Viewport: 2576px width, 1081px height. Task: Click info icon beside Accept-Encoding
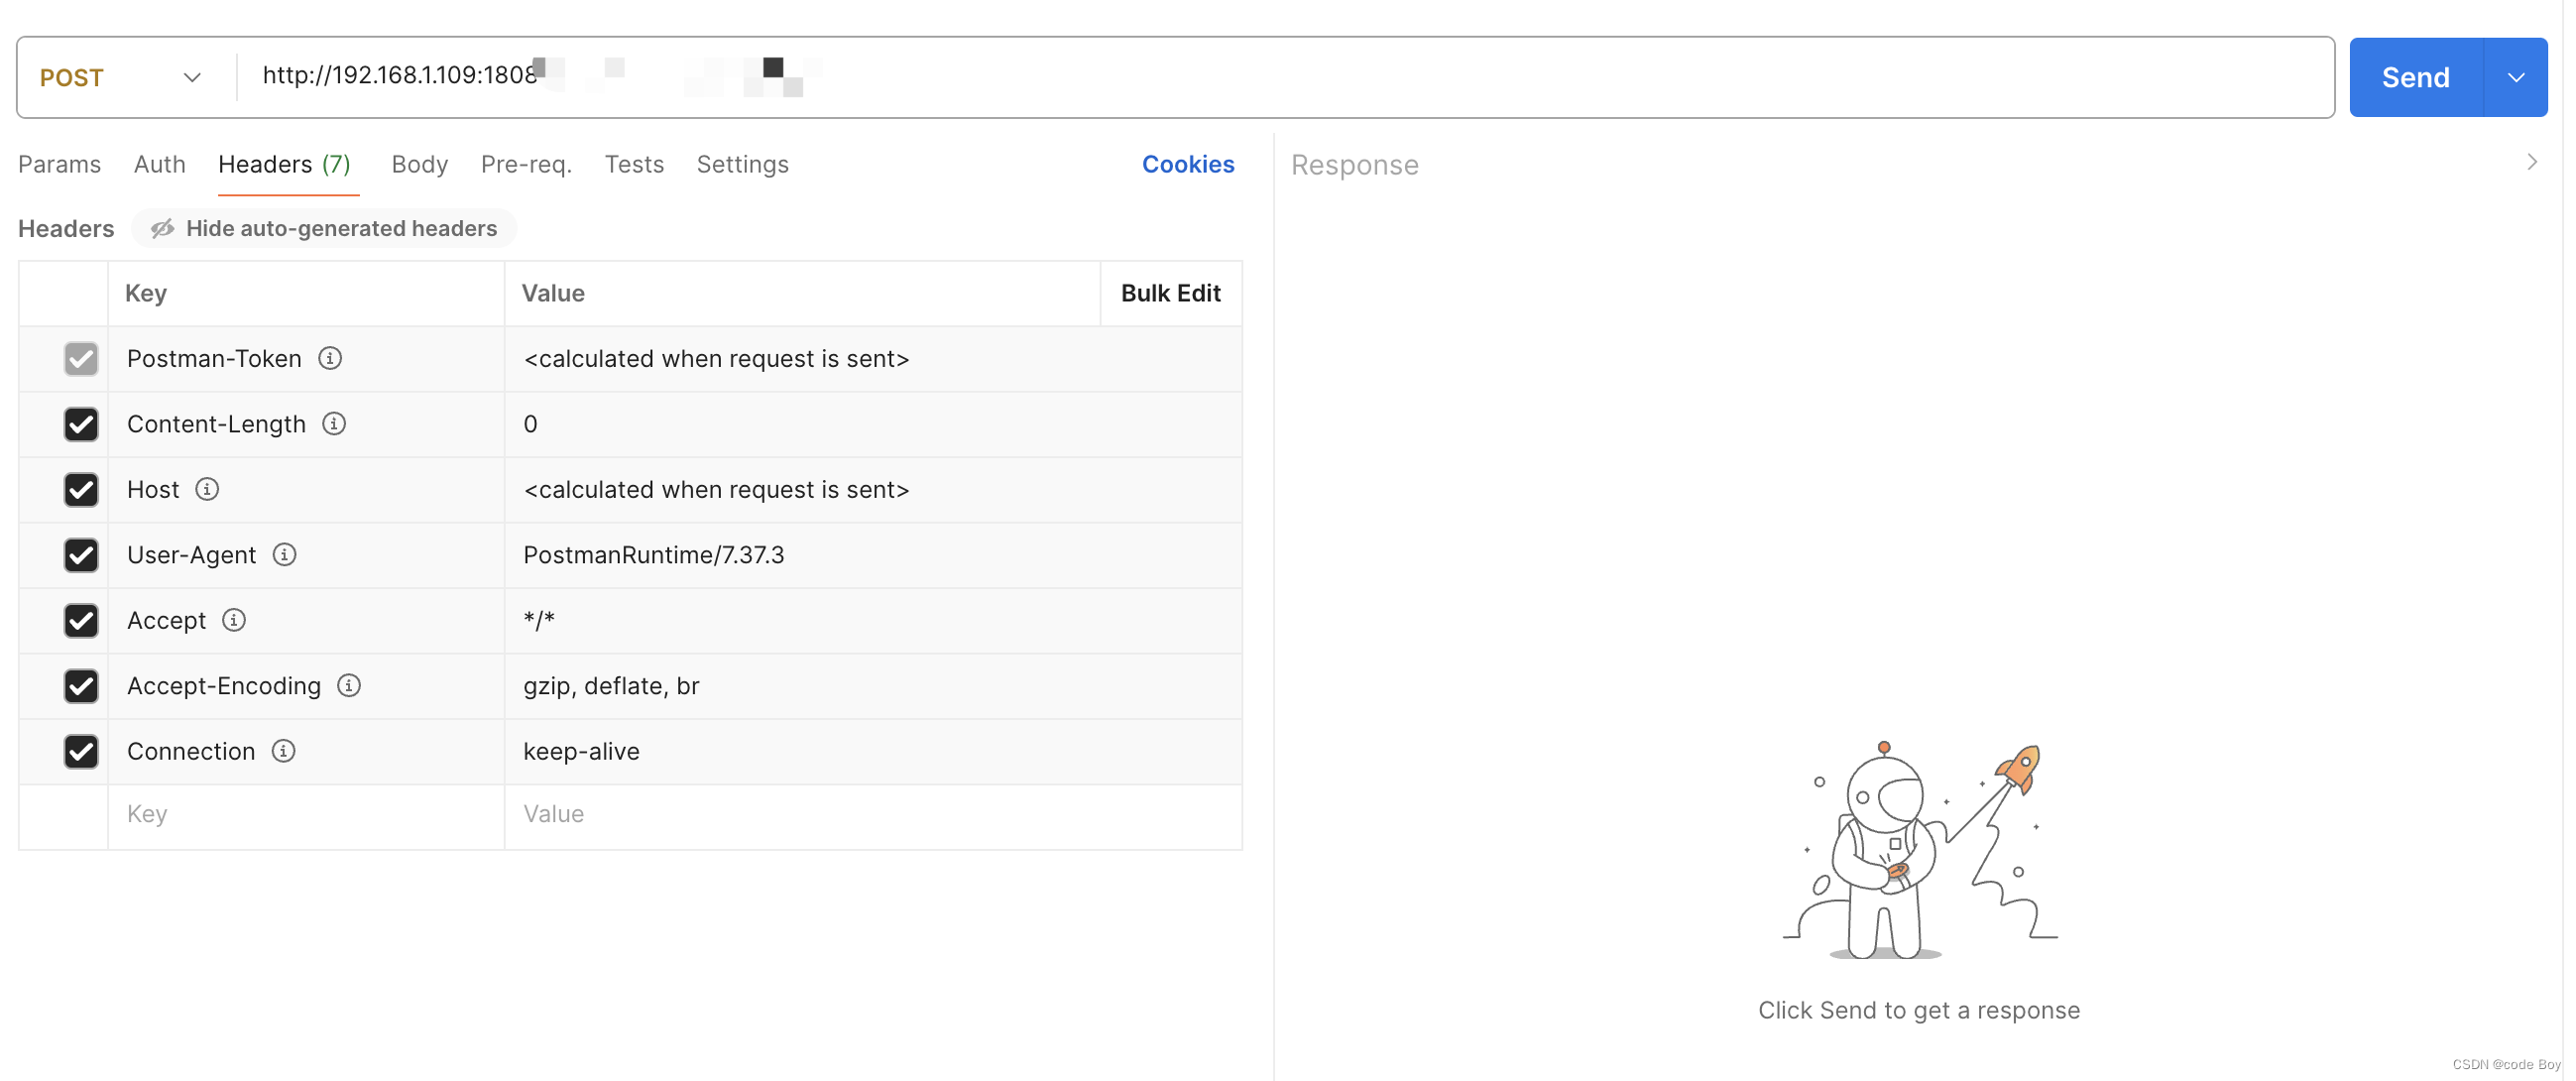349,686
